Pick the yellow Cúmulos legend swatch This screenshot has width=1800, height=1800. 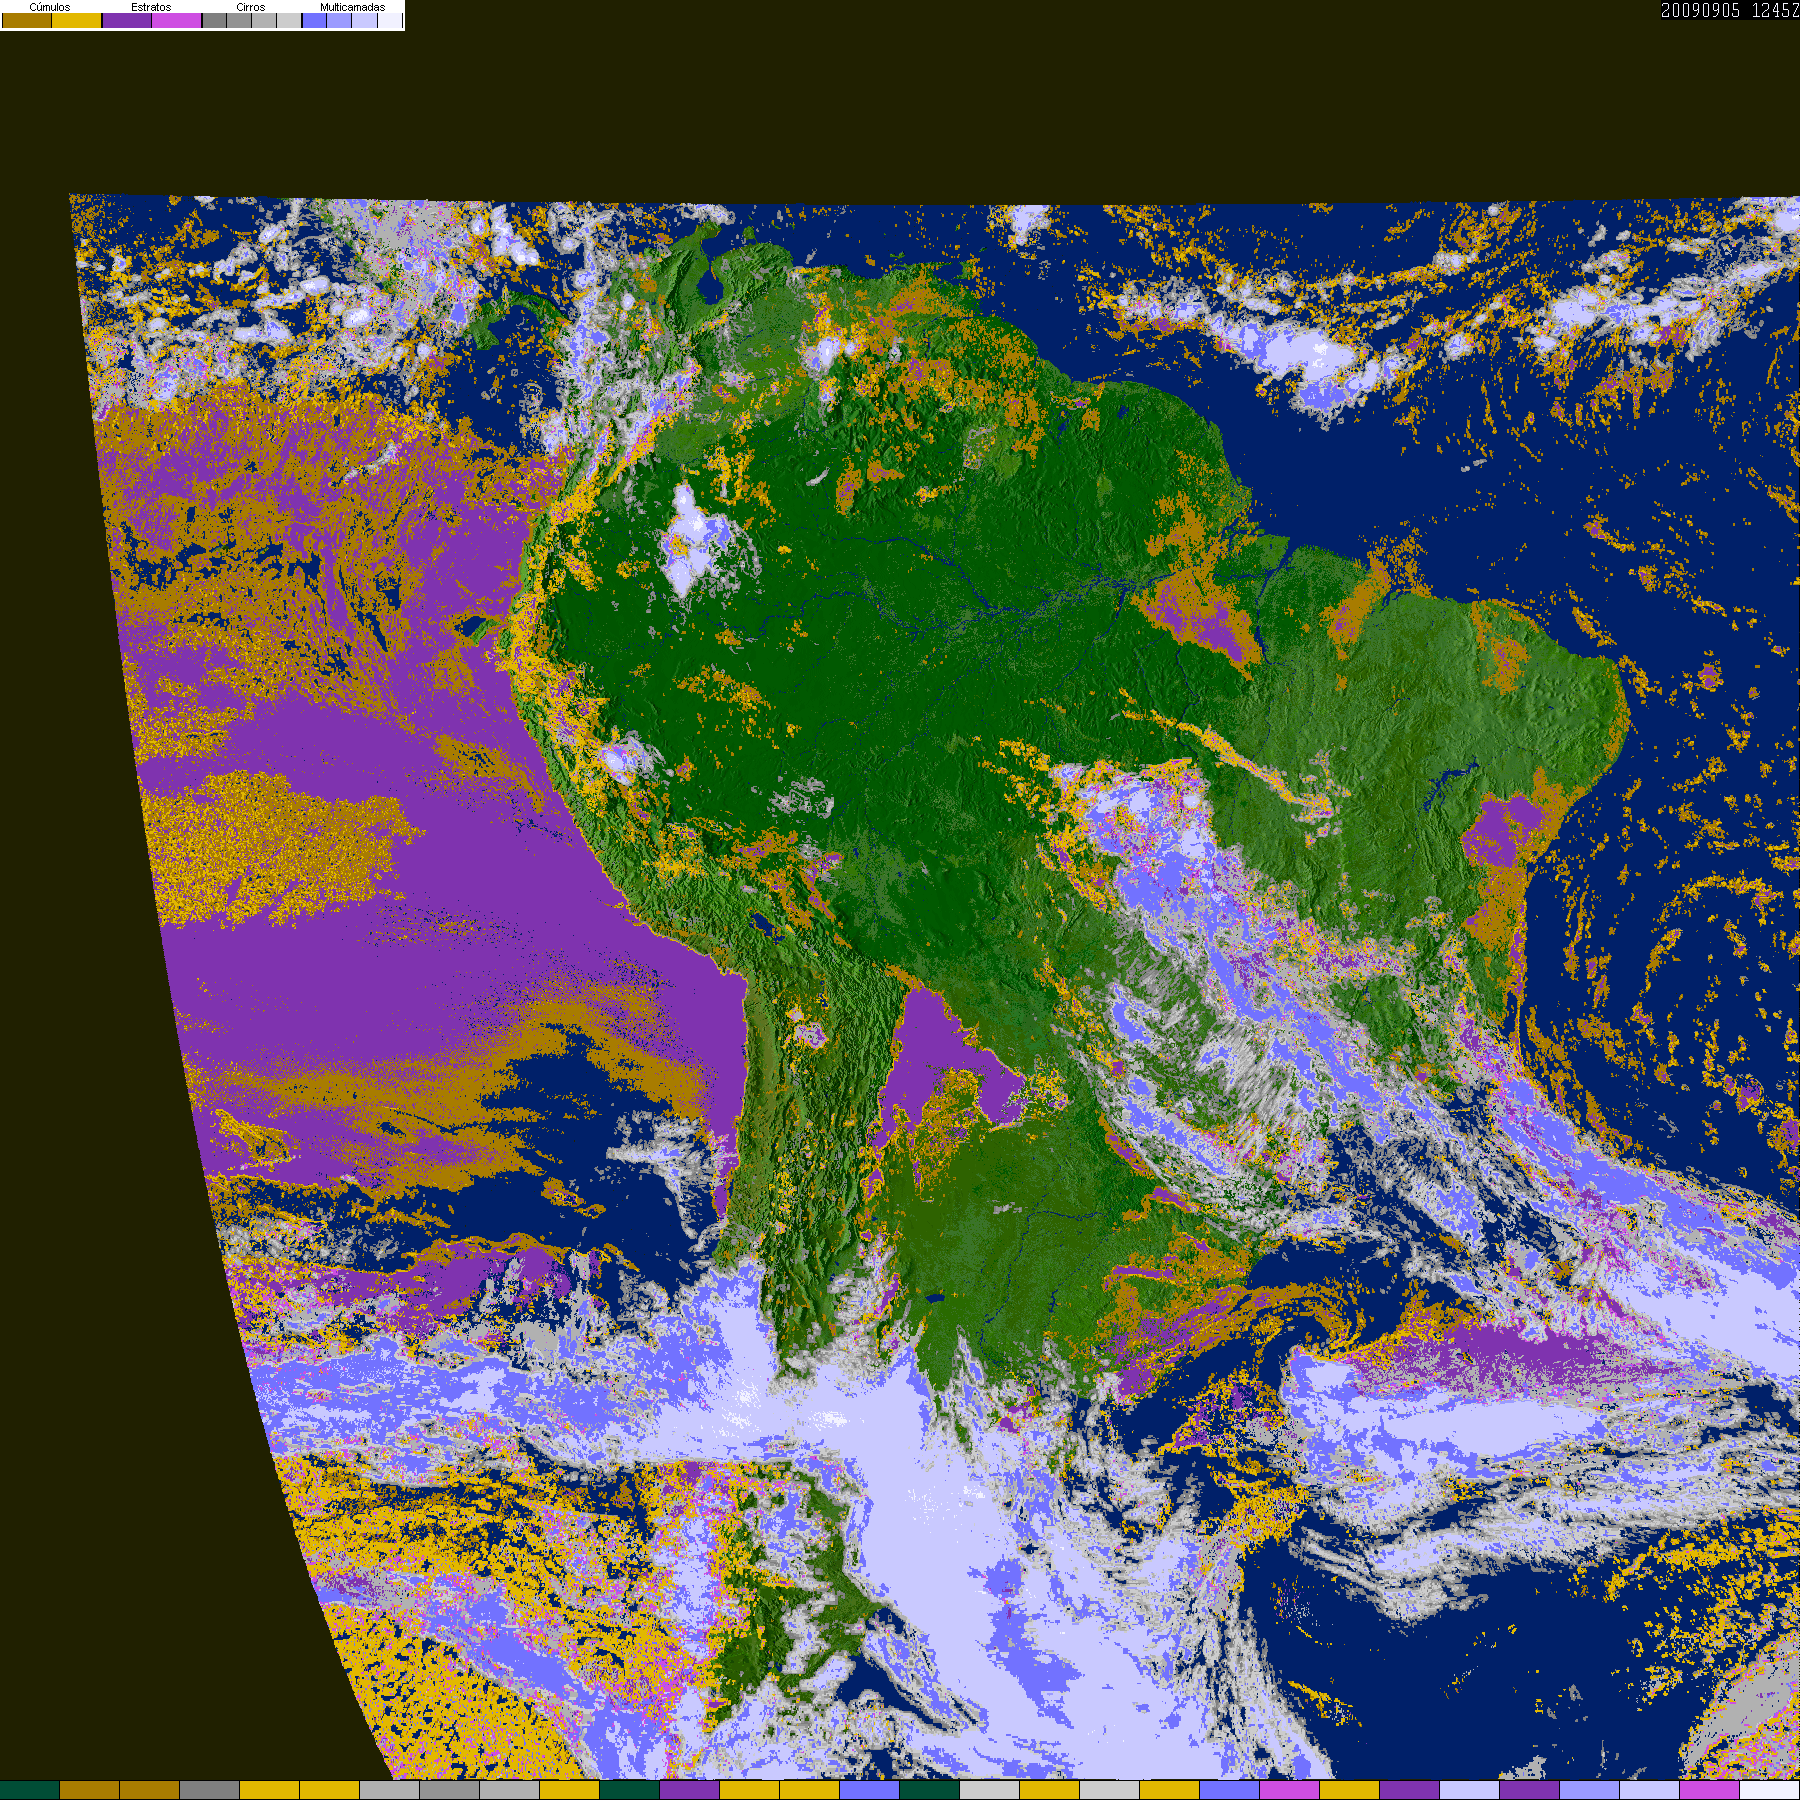(x=77, y=21)
